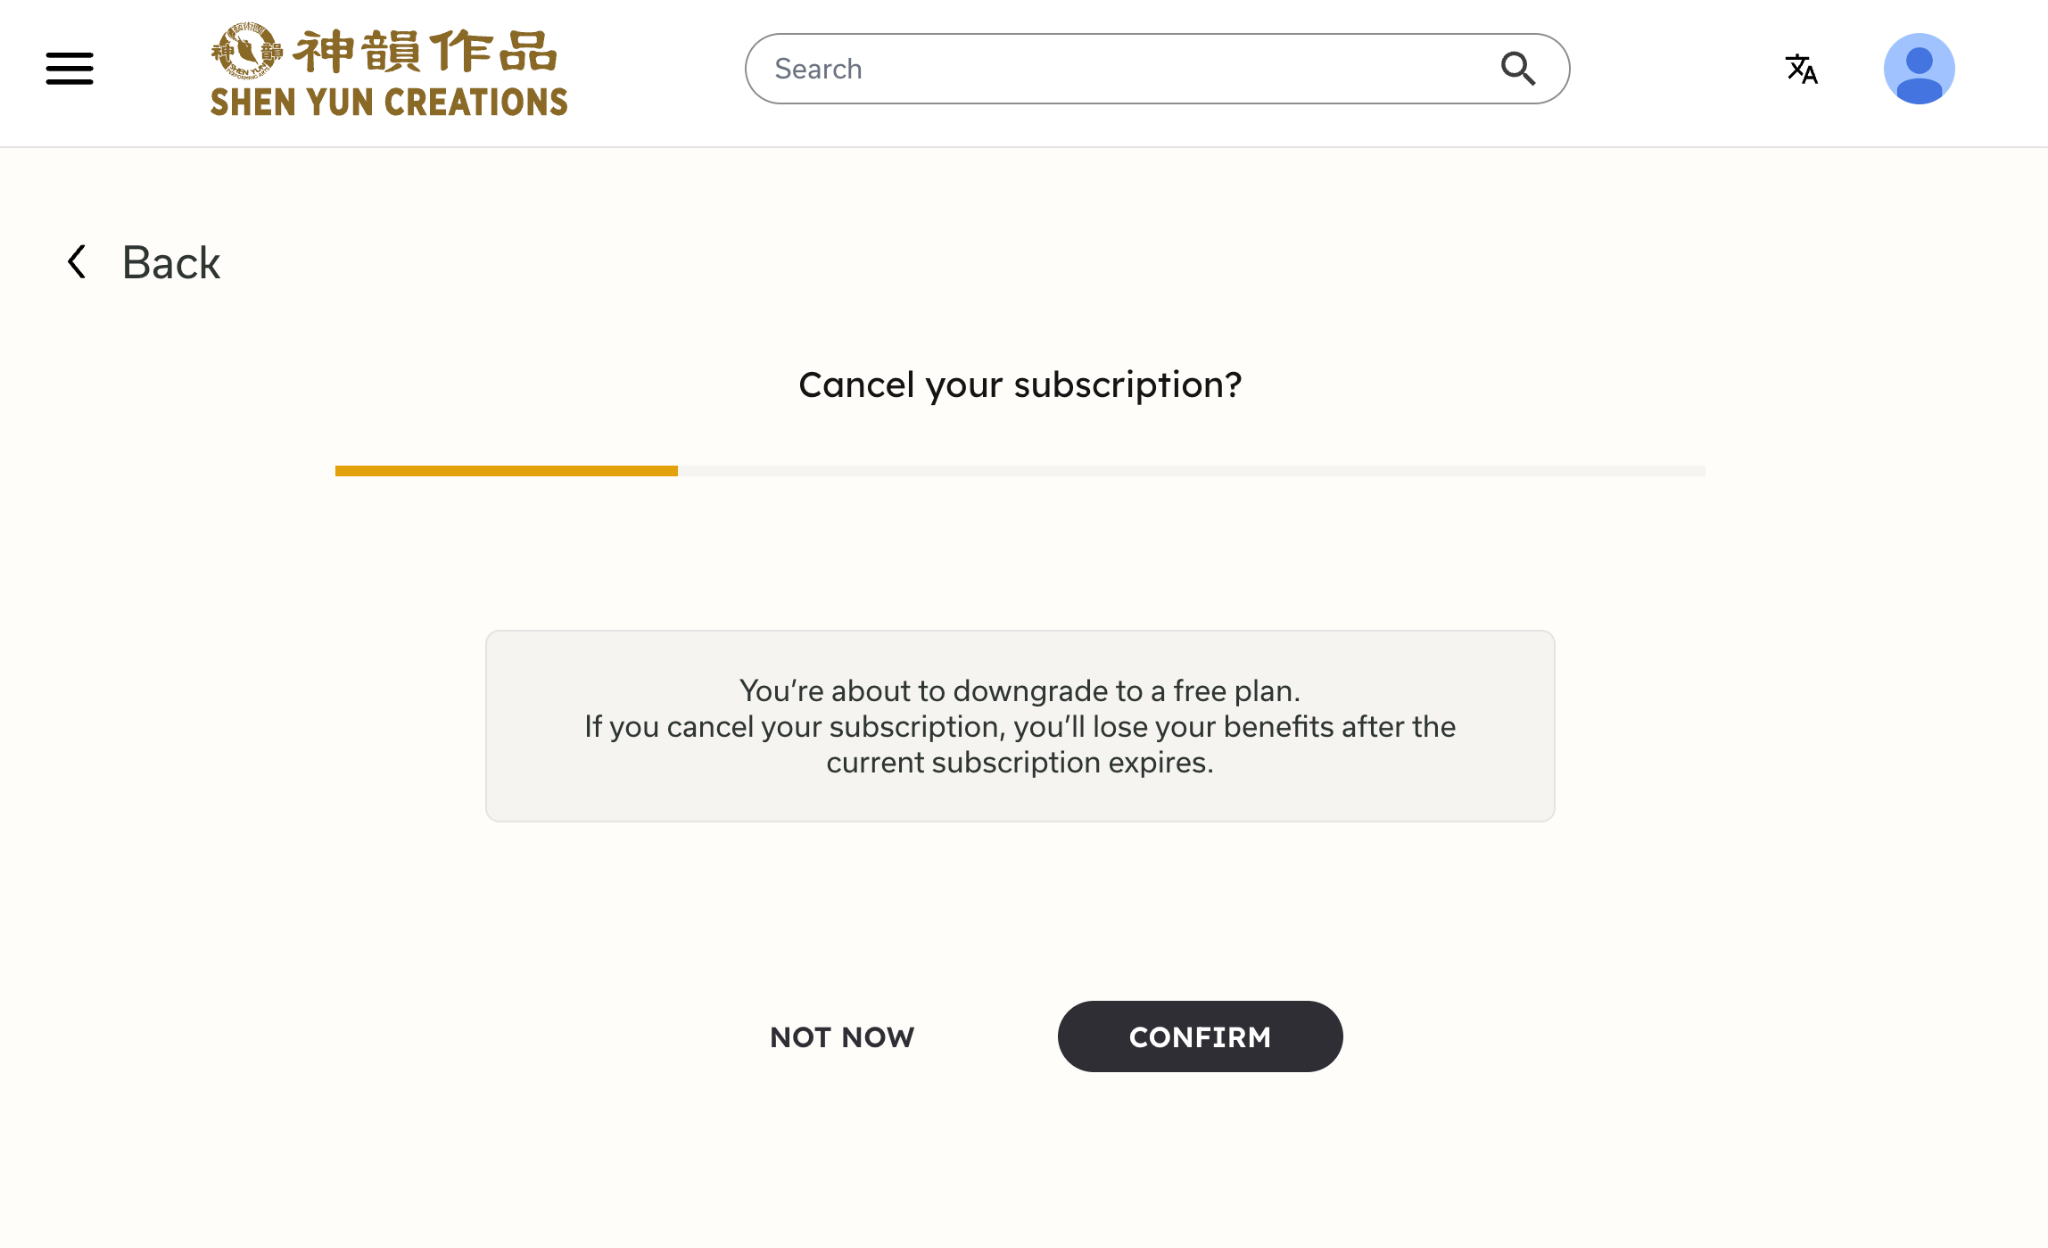Click the SHEN YUN CREATIONS wordmark
Image resolution: width=2048 pixels, height=1248 pixels.
pyautogui.click(x=389, y=102)
